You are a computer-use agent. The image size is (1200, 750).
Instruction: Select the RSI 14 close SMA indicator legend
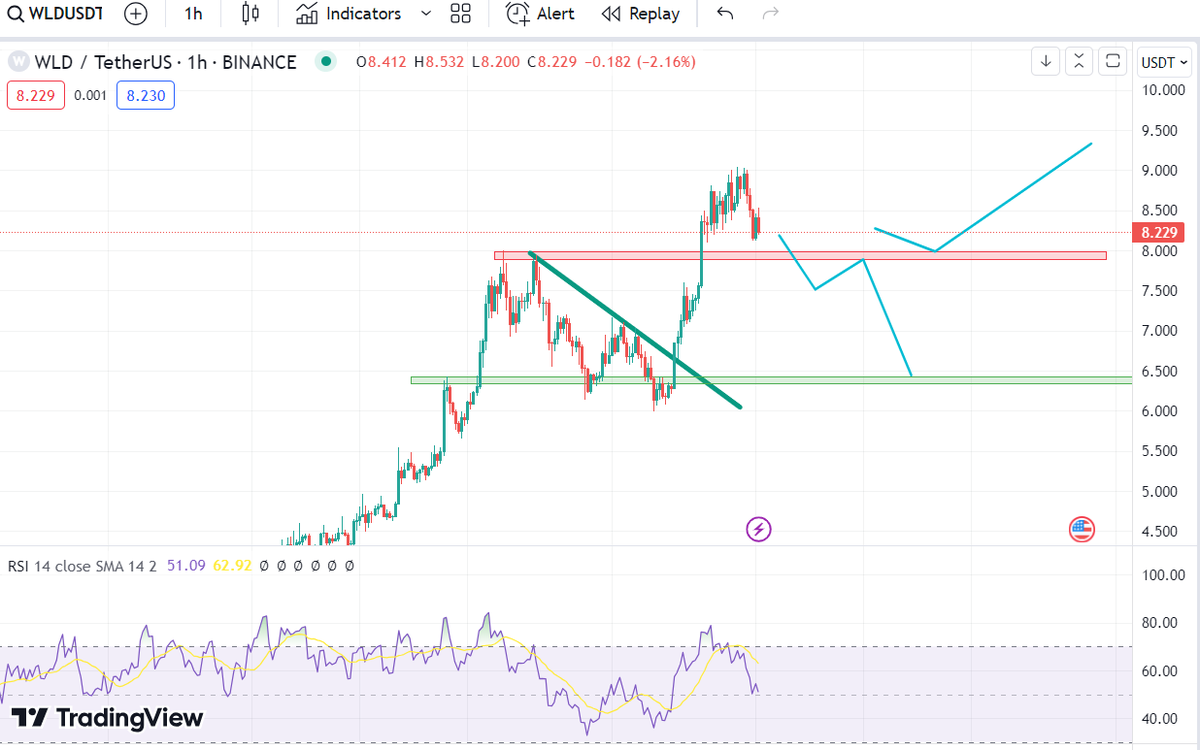pos(84,566)
